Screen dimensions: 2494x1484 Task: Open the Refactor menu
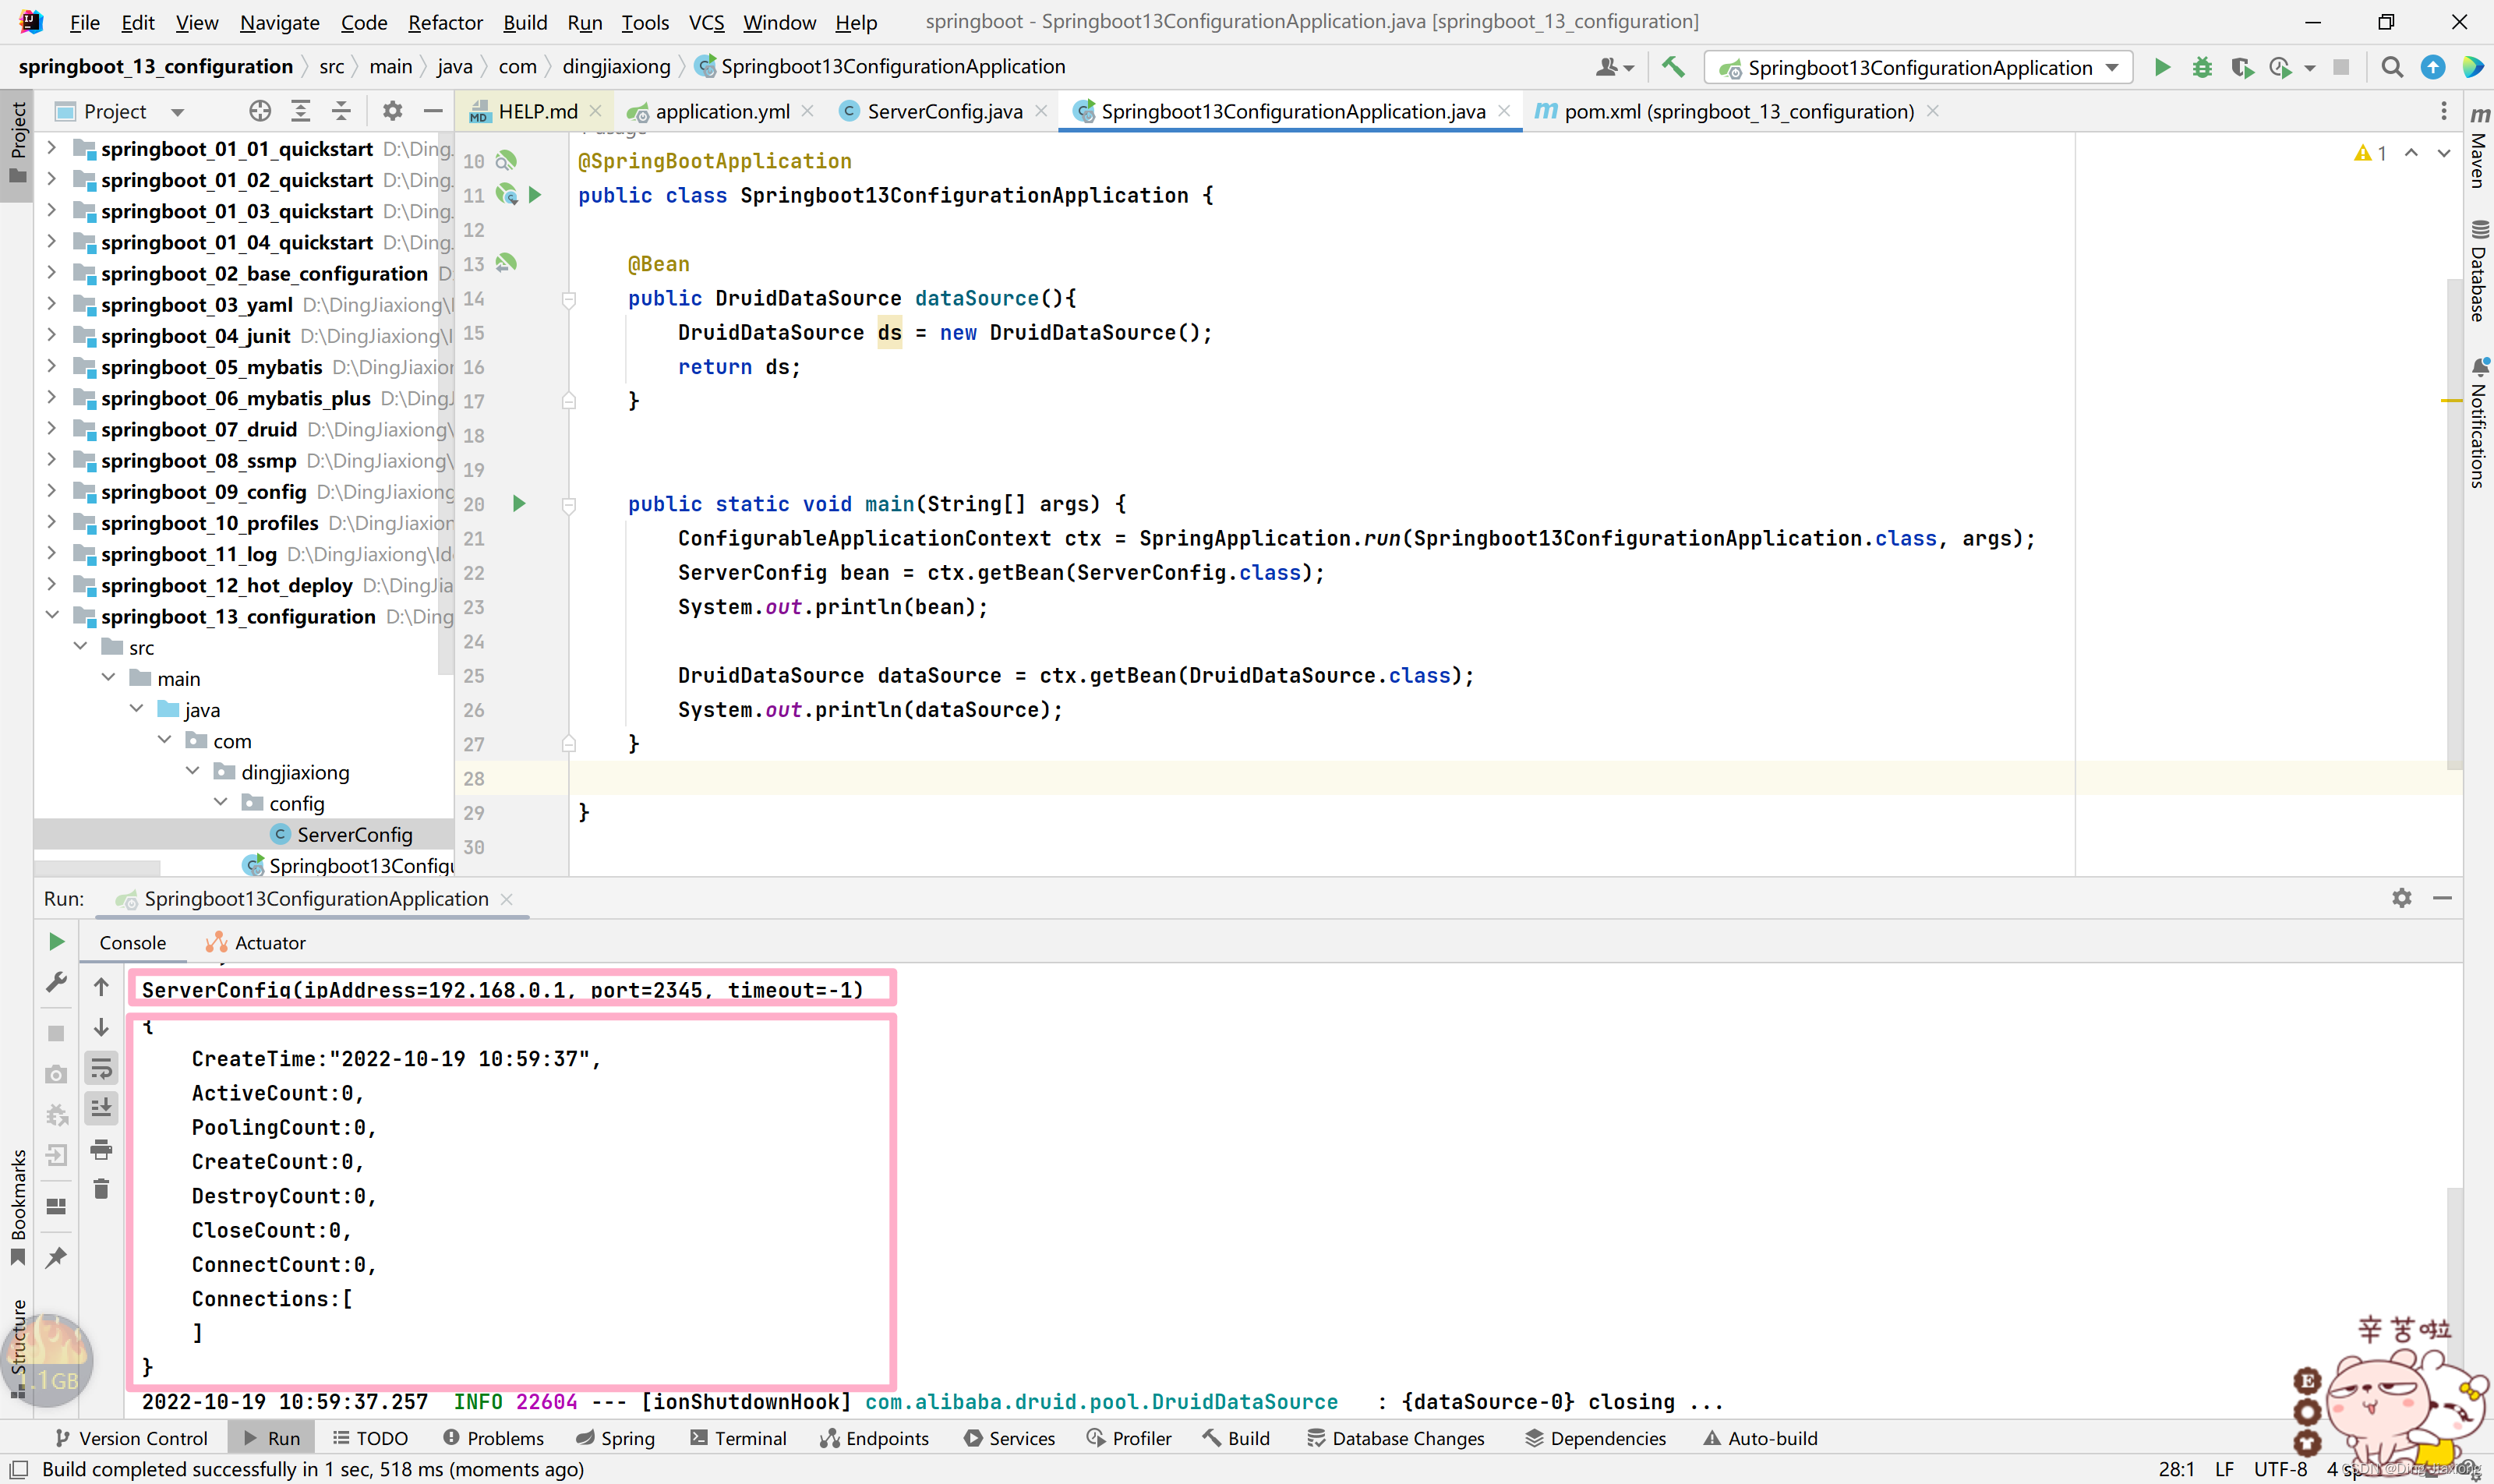point(445,22)
